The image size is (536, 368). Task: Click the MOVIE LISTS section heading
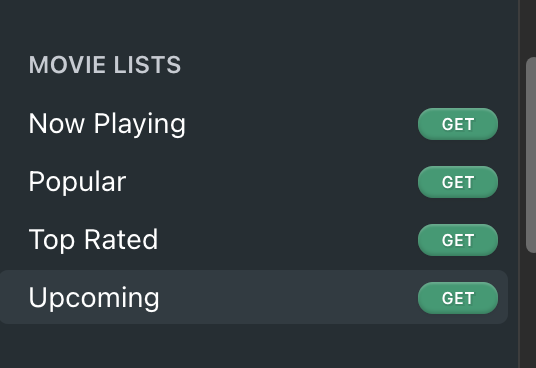pos(105,65)
